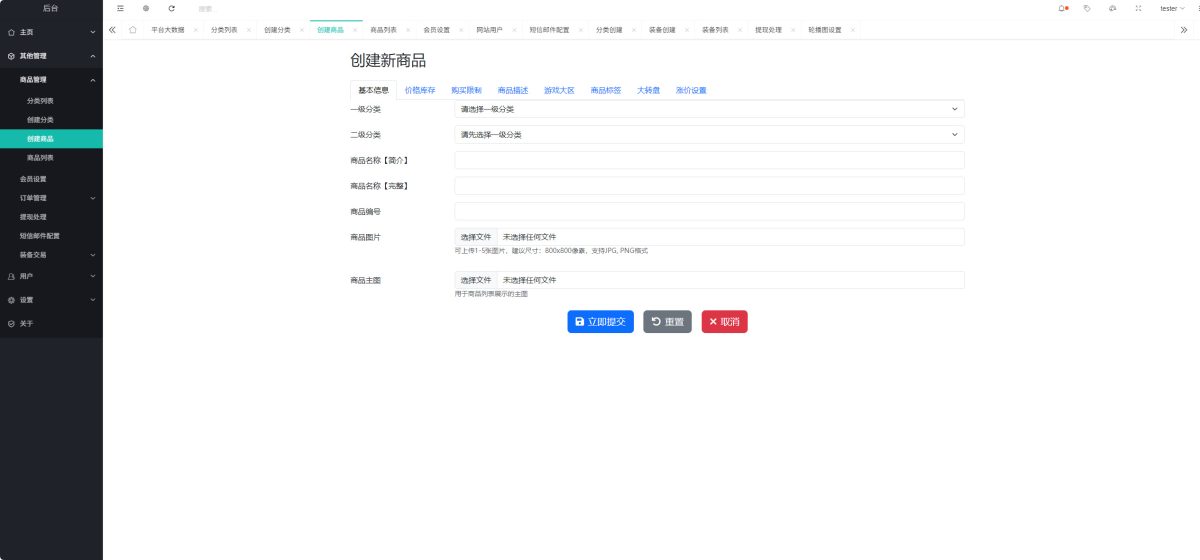Open the 会员设置 page tab
Screen dimensions: 1200x560
pyautogui.click(x=436, y=30)
